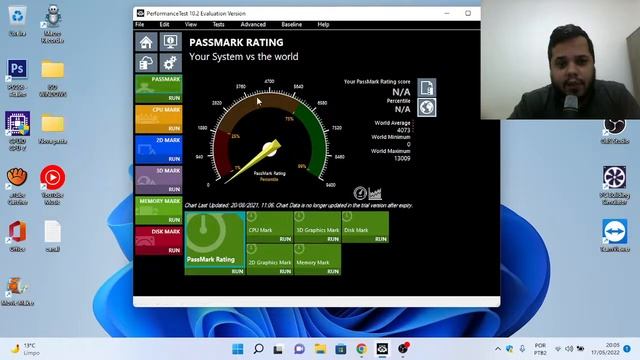This screenshot has height=360, width=640.
Task: Open the Edit menu
Action: click(x=164, y=24)
